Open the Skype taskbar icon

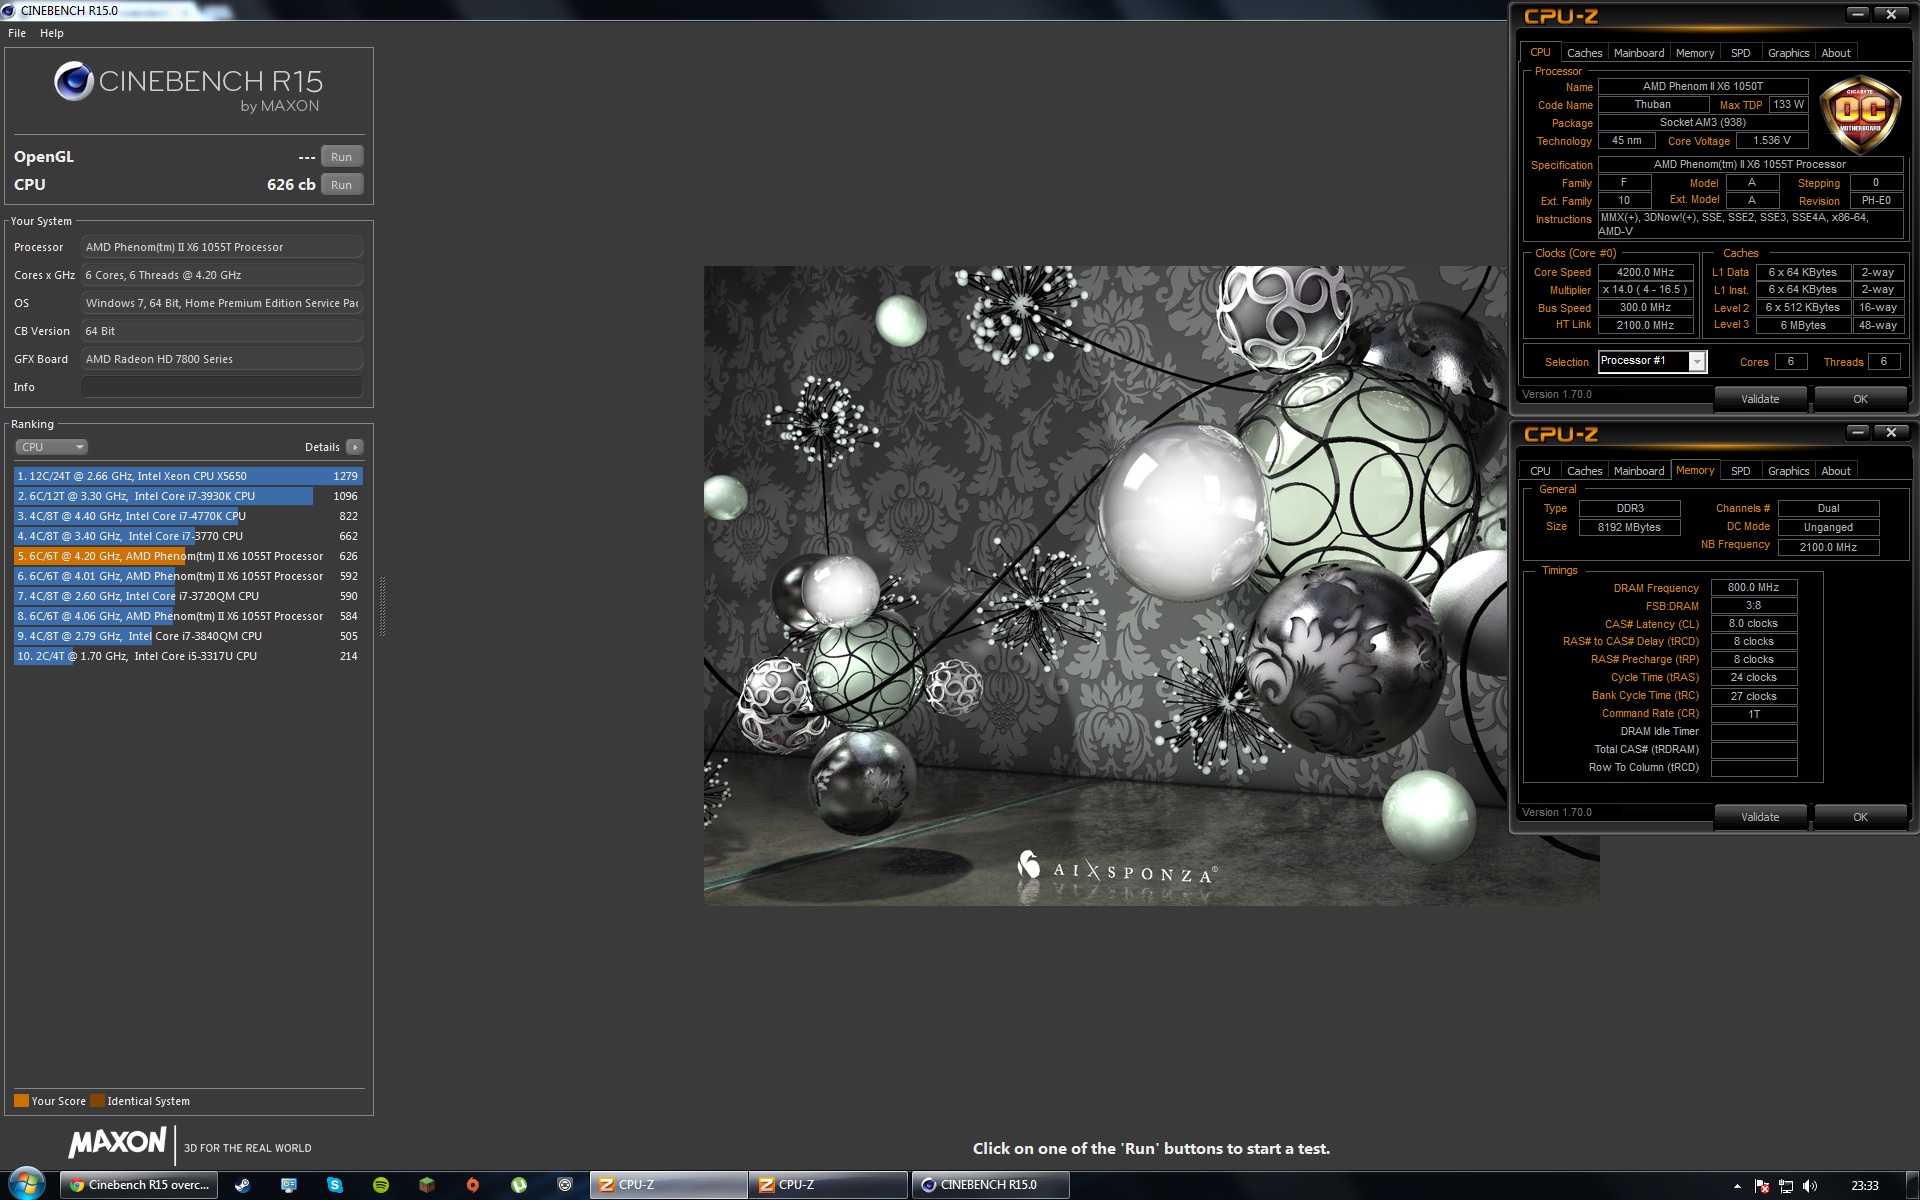(335, 1185)
